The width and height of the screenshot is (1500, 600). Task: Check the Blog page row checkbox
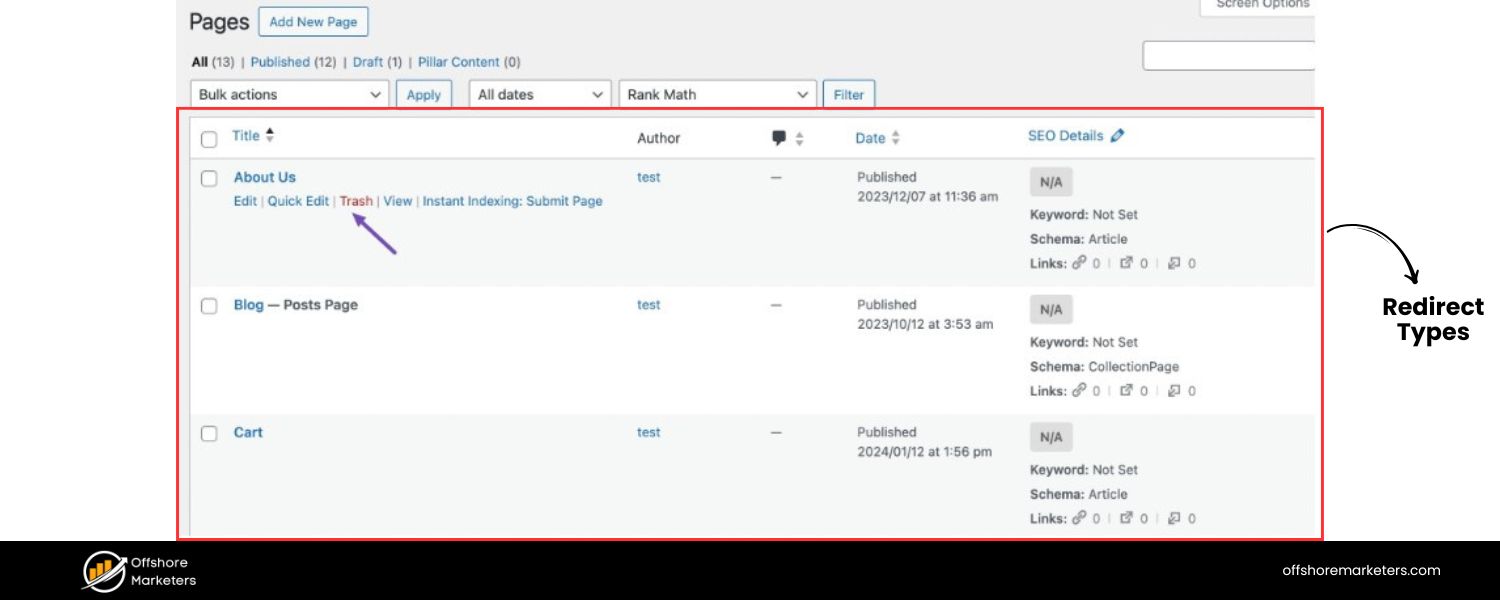point(209,306)
